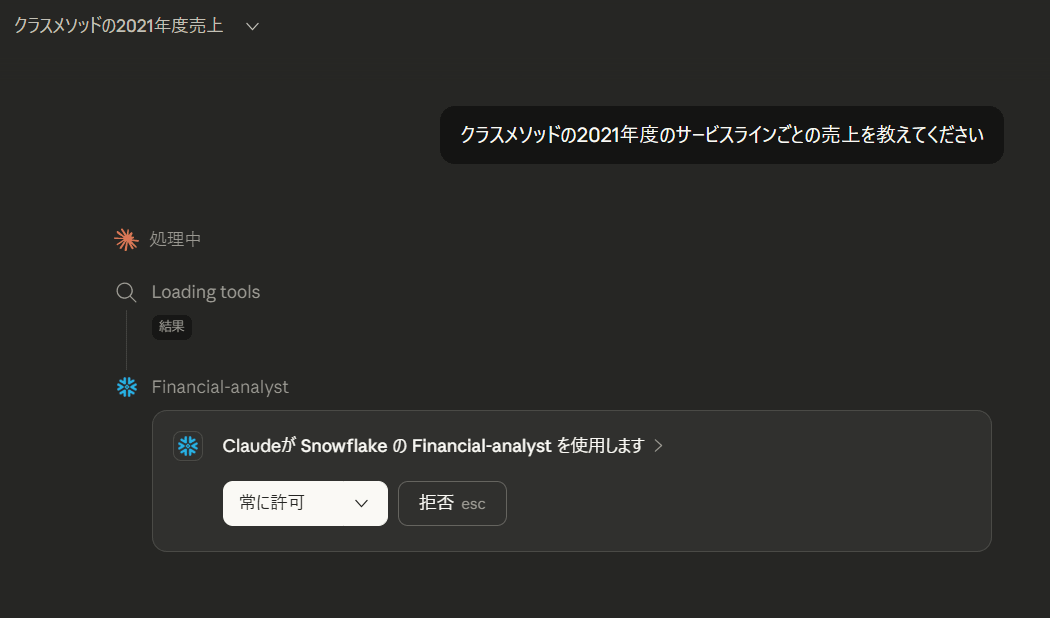
Task: Open the chat title dropdown chevron
Action: coord(252,26)
